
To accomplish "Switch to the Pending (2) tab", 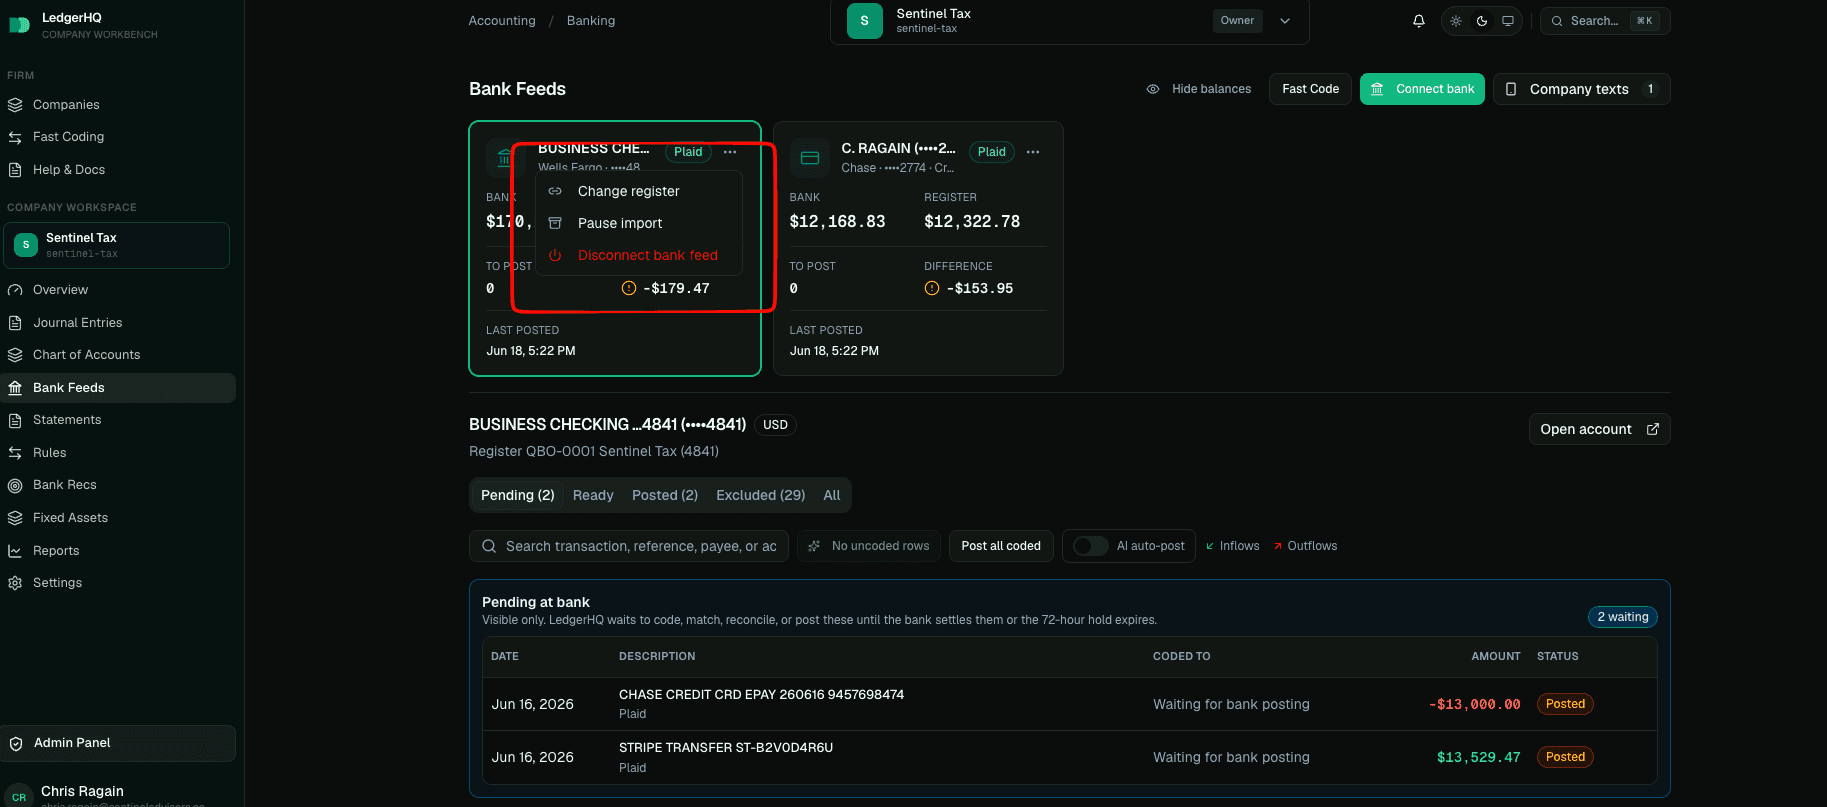I will click(x=517, y=495).
